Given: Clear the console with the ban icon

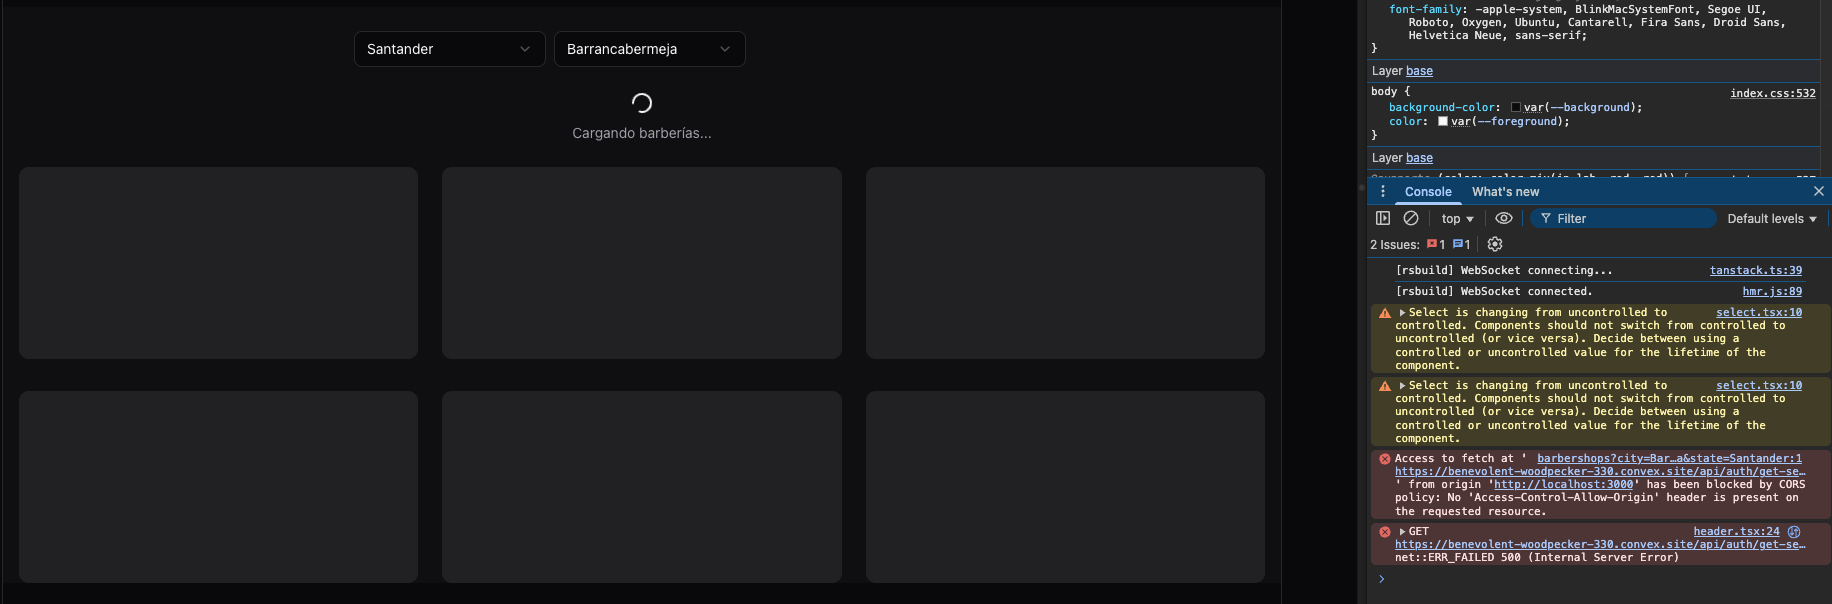Looking at the screenshot, I should [1411, 218].
